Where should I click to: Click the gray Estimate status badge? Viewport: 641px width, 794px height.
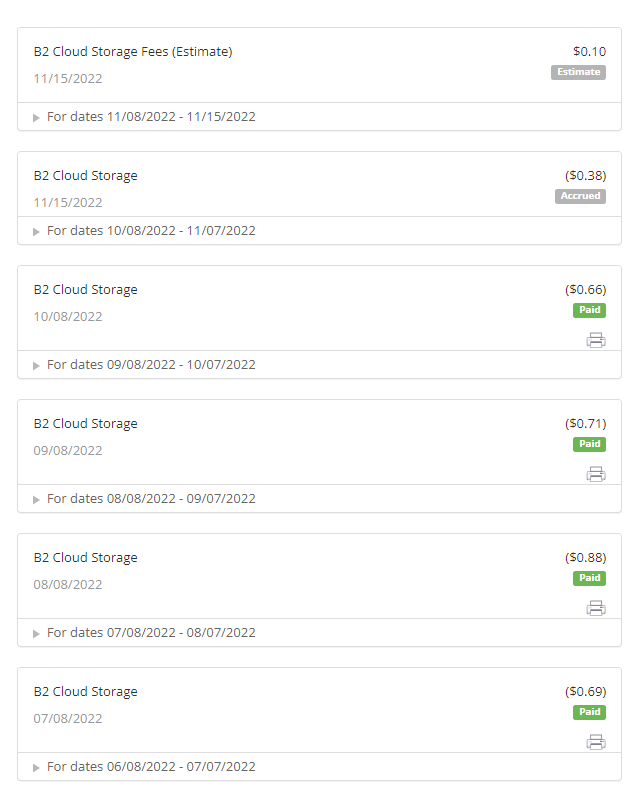(578, 72)
